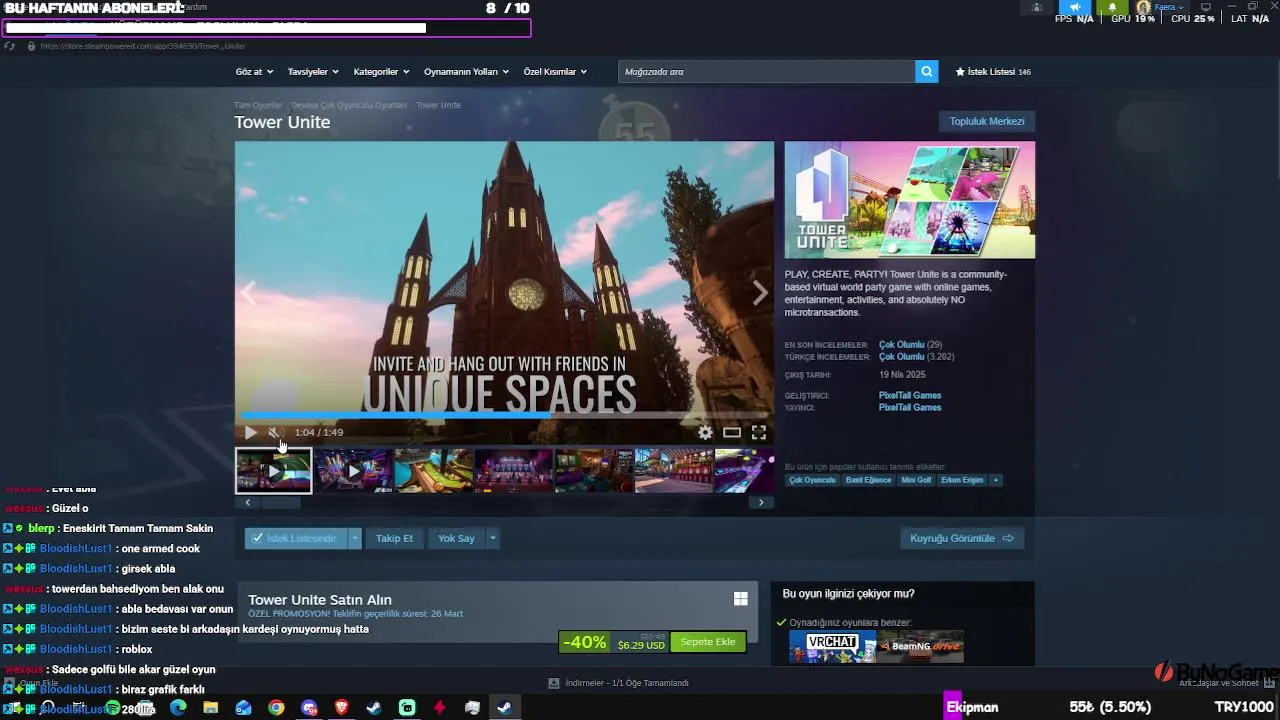Open Topluluk Merkezi community hub
Screen dimensions: 1280x720
[x=987, y=121]
